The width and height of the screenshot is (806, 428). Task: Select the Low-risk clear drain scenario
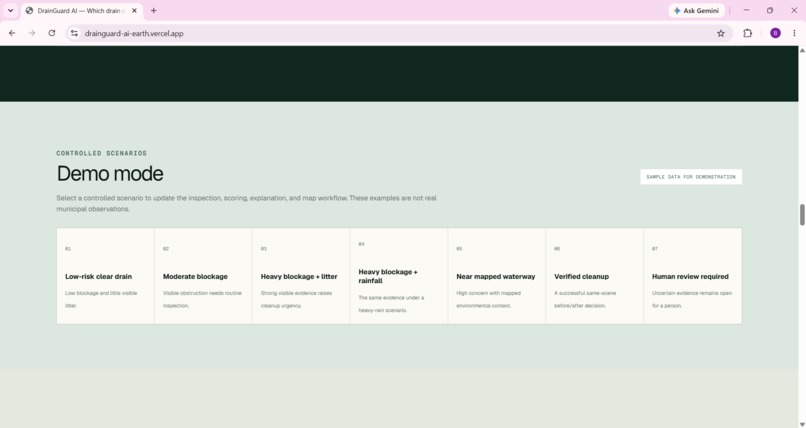click(105, 276)
